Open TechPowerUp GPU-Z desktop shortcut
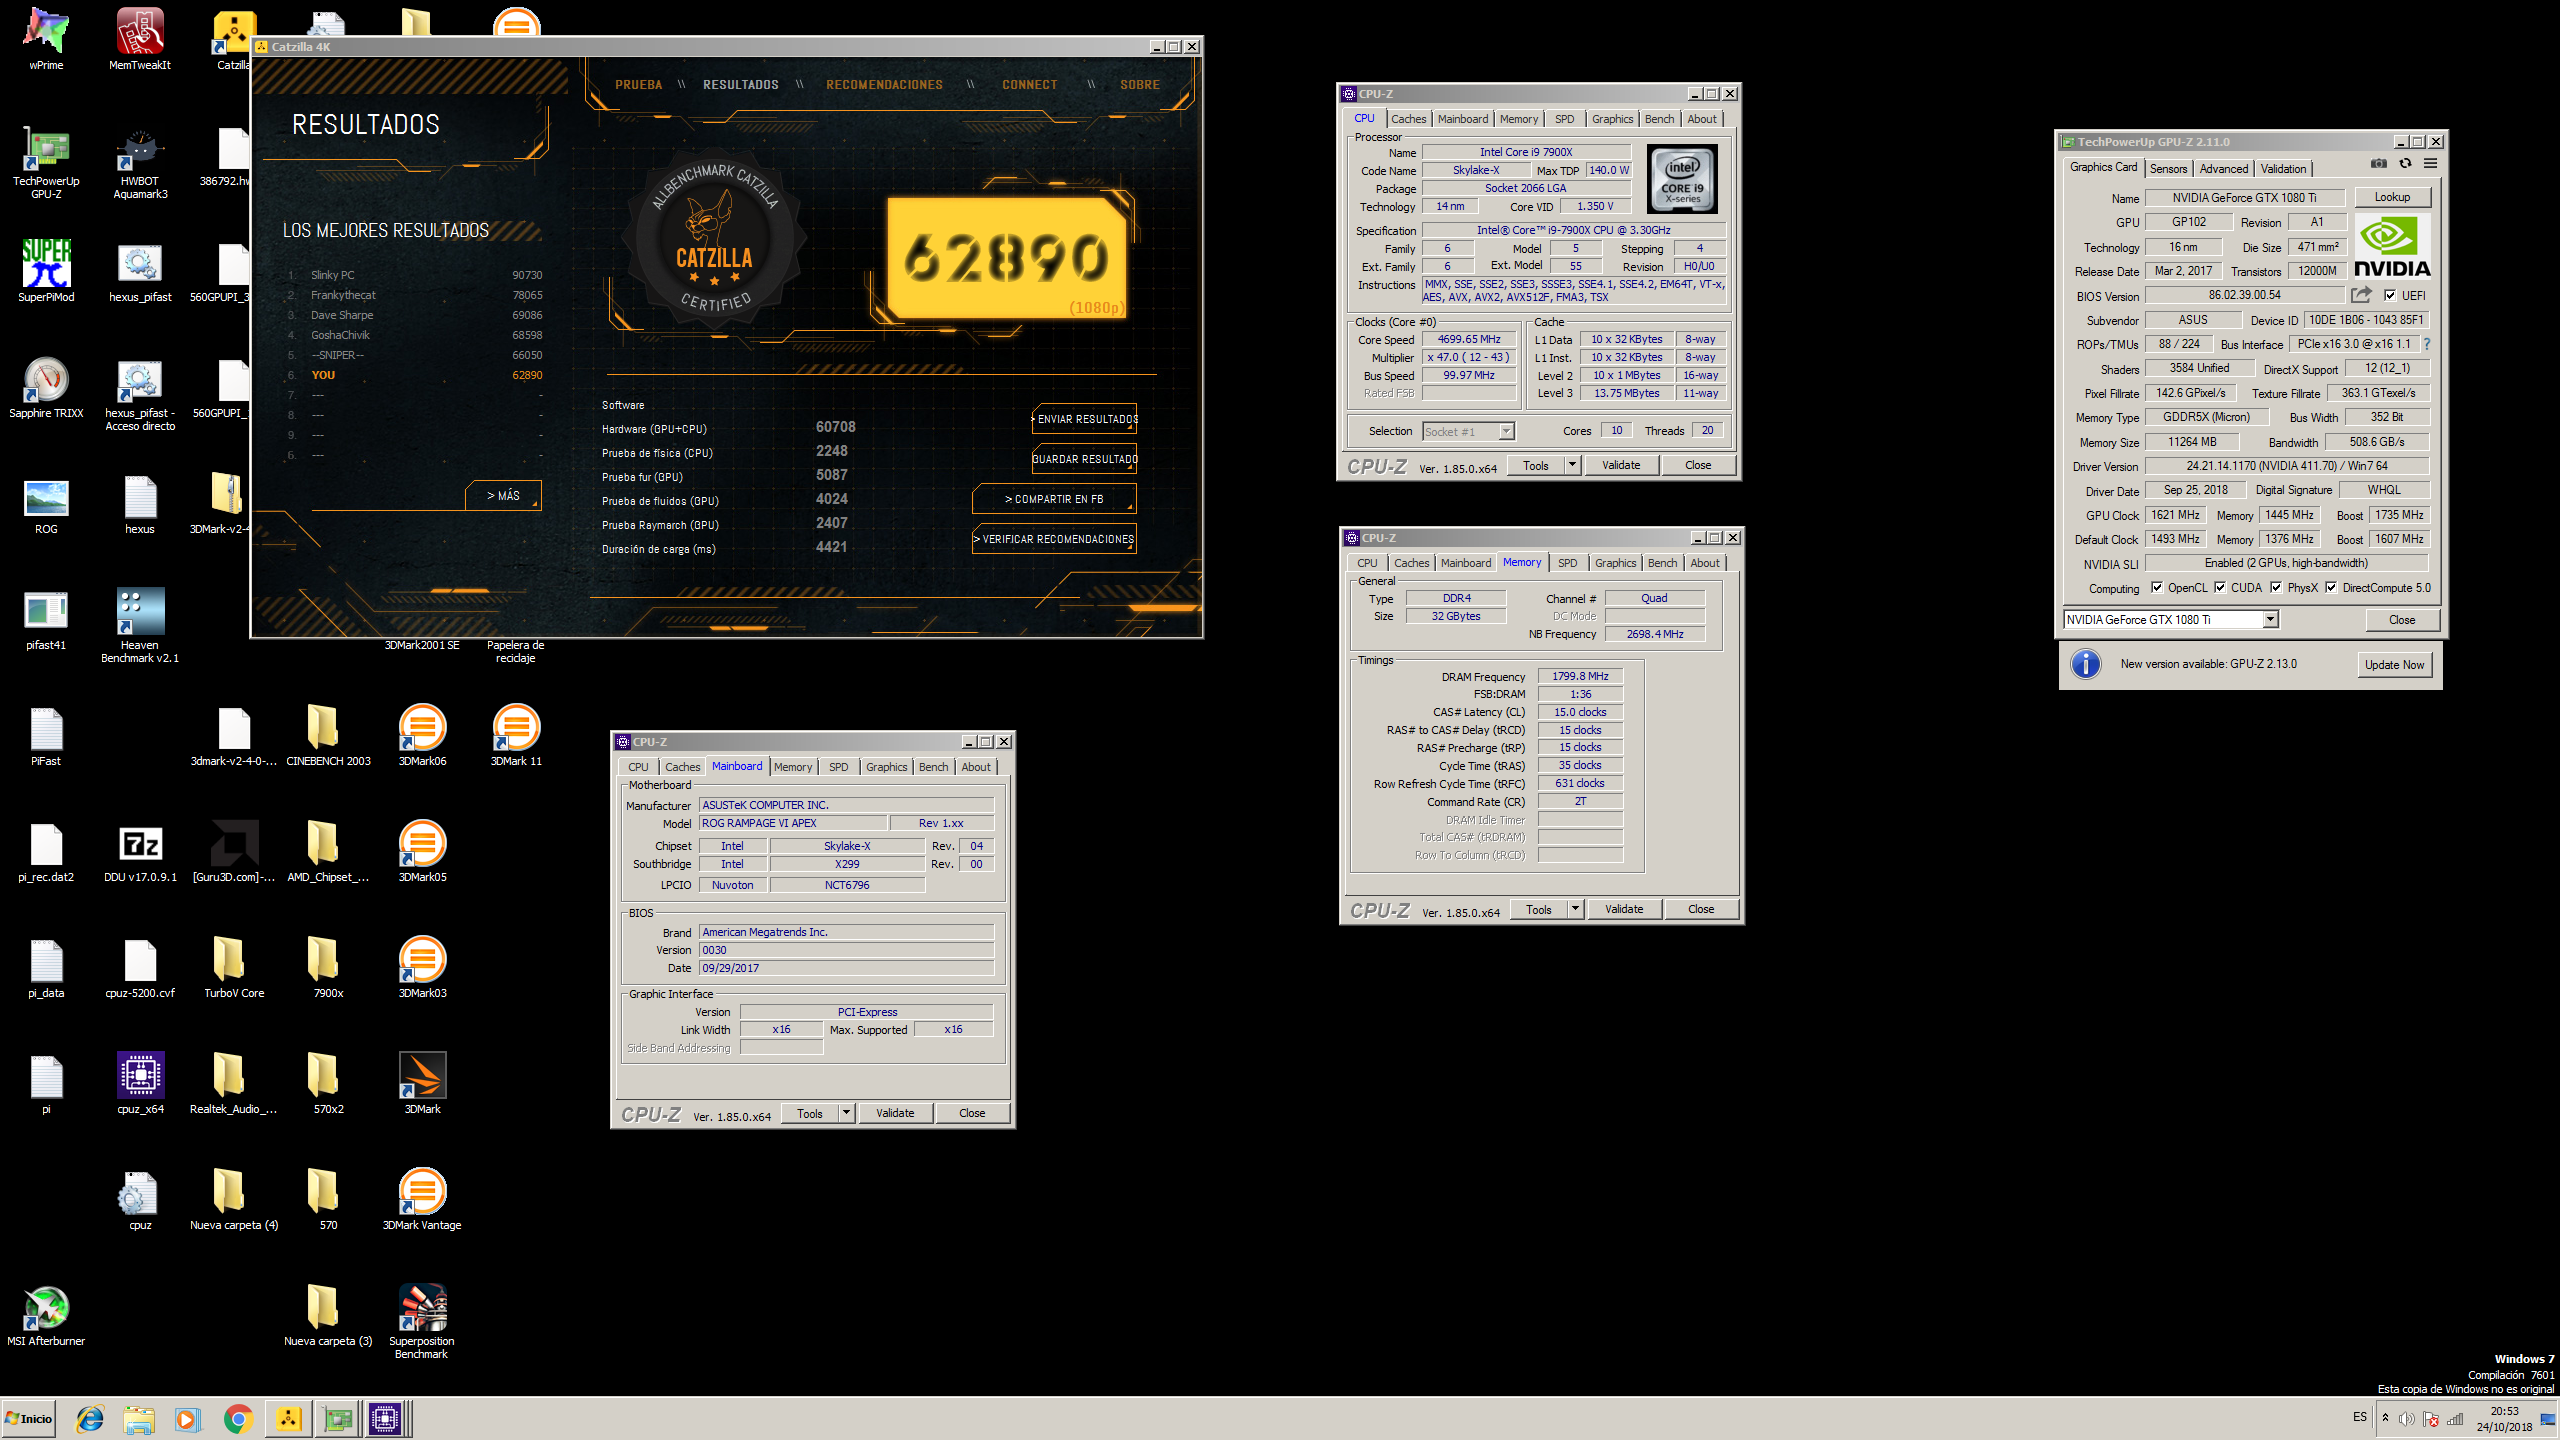The image size is (2560, 1440). coord(46,163)
